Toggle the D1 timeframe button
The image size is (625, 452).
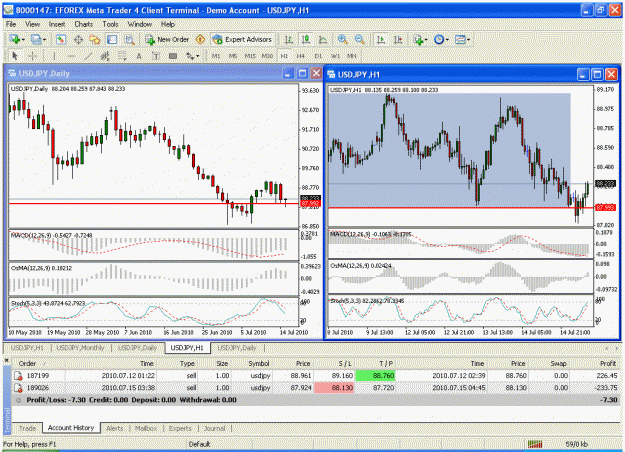[x=318, y=56]
